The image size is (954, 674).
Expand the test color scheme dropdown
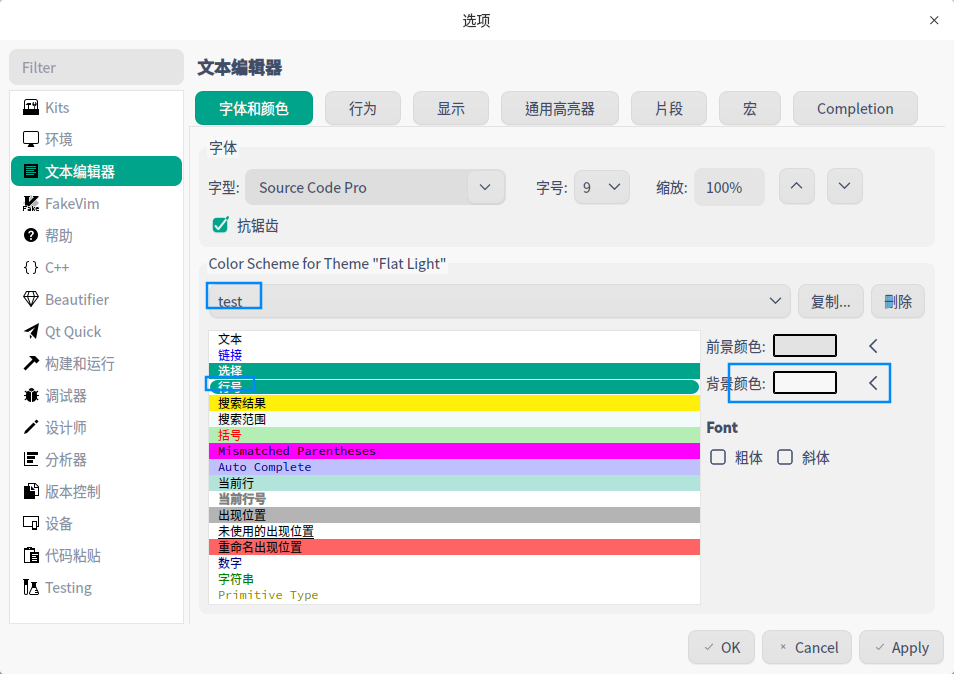click(x=499, y=301)
